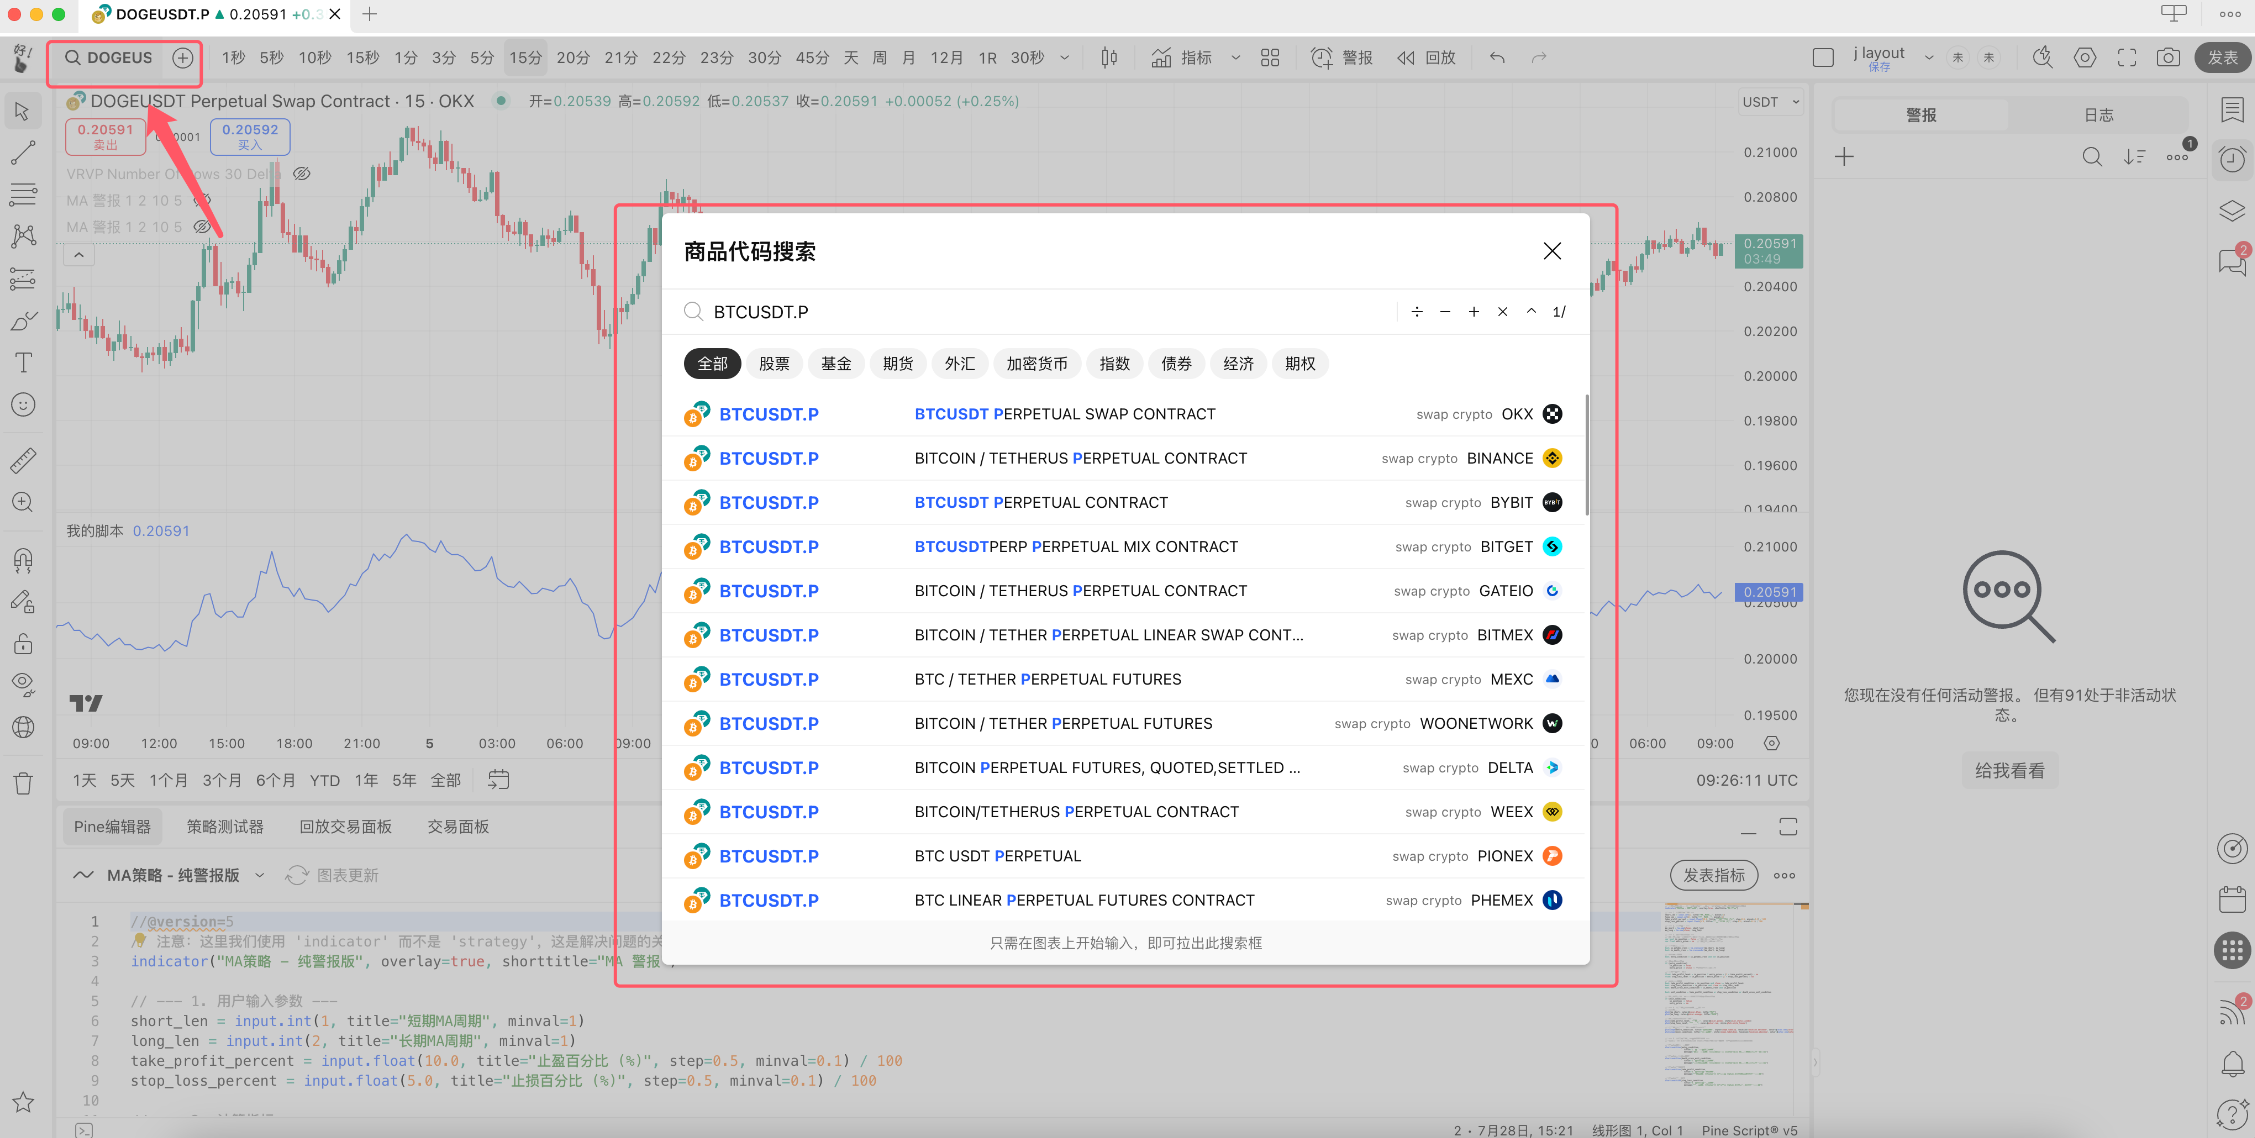Open the 交易面板 tab
Screen dimensions: 2255x1138
click(x=458, y=827)
